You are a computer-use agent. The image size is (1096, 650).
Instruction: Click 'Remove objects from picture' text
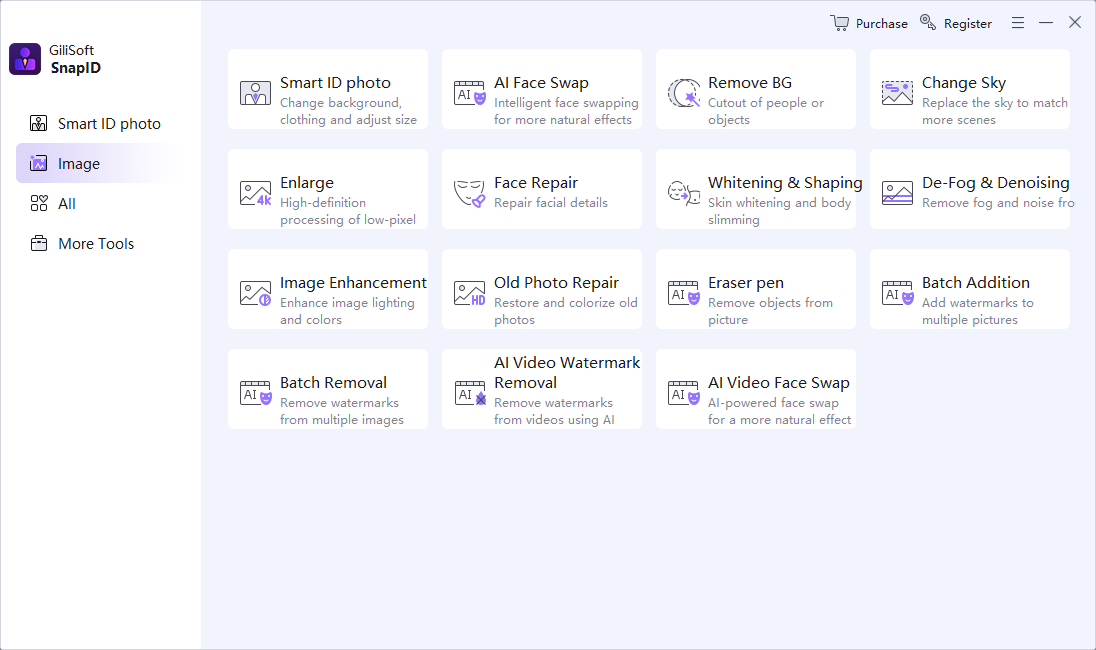coord(770,311)
